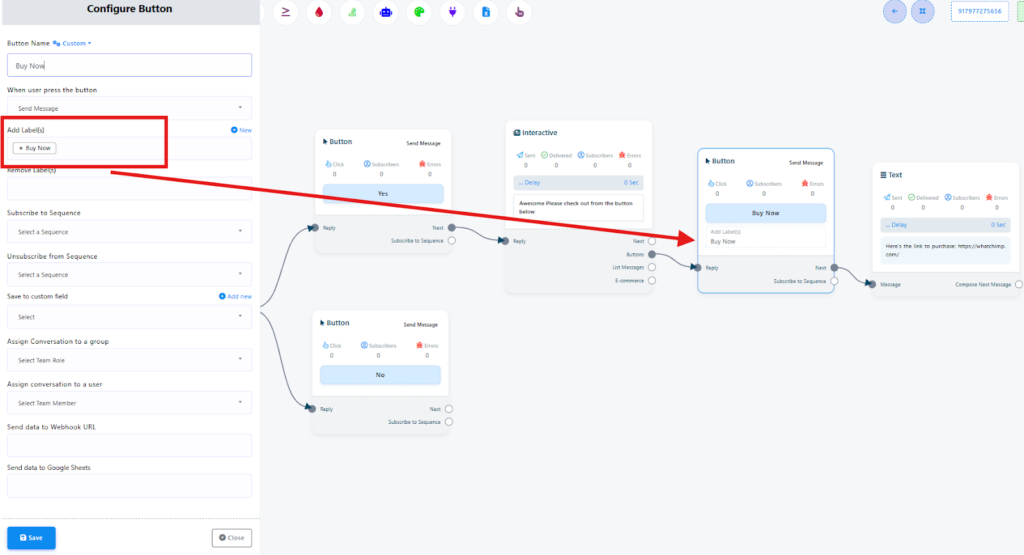Click the blue robot icon in top toolbar
Image resolution: width=1024 pixels, height=555 pixels.
pos(385,12)
